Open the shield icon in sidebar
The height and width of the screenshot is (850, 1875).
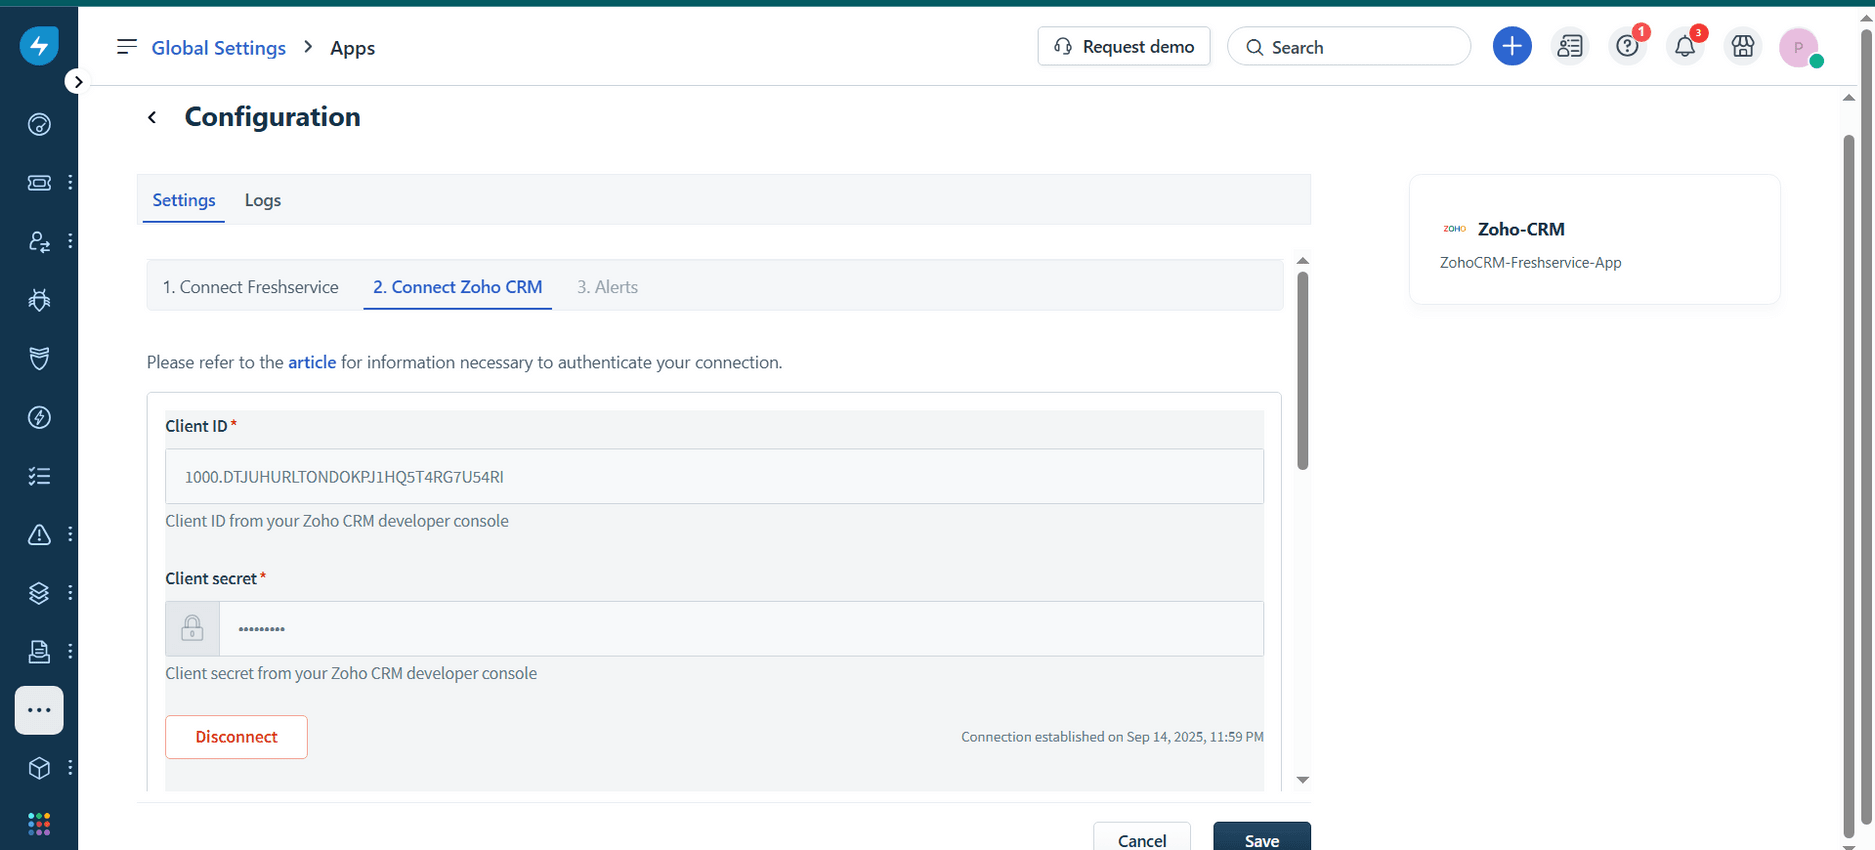tap(39, 358)
